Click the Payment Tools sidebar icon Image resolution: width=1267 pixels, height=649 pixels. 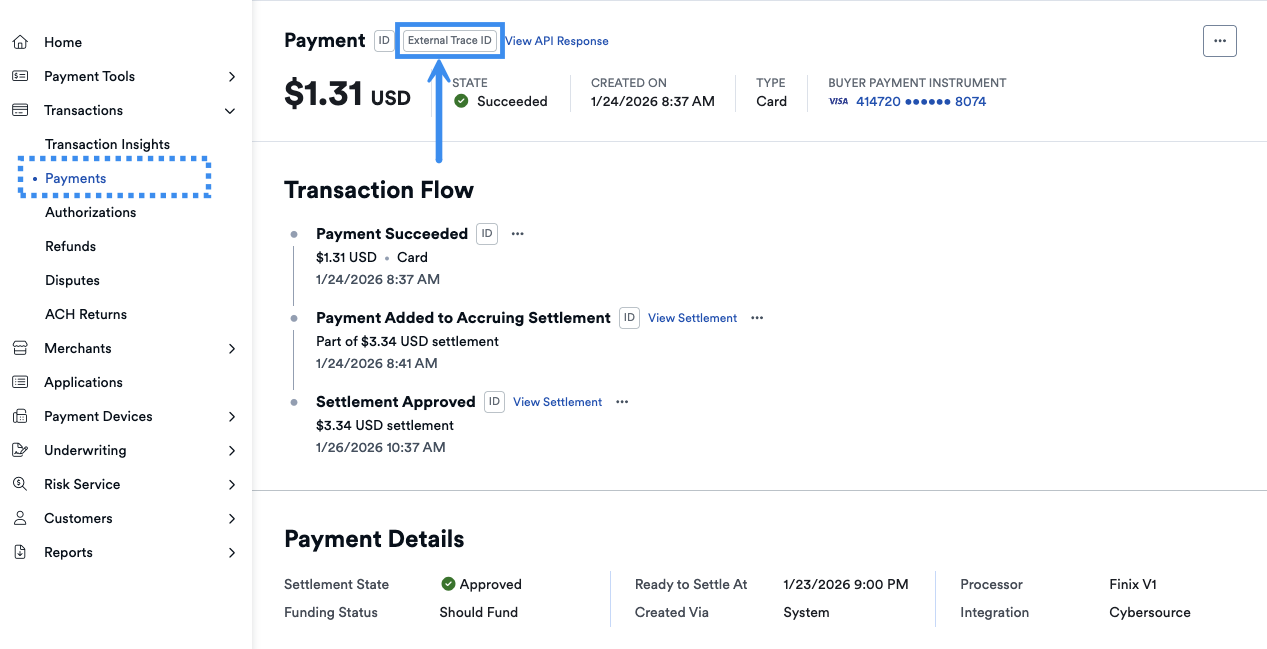click(x=20, y=76)
